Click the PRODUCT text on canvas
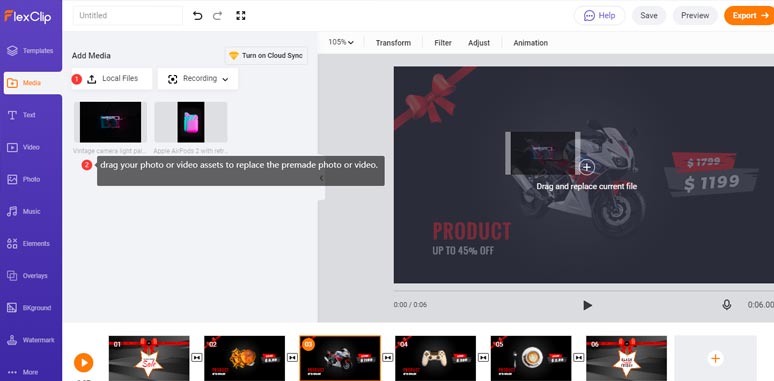The image size is (774, 381). click(x=471, y=231)
